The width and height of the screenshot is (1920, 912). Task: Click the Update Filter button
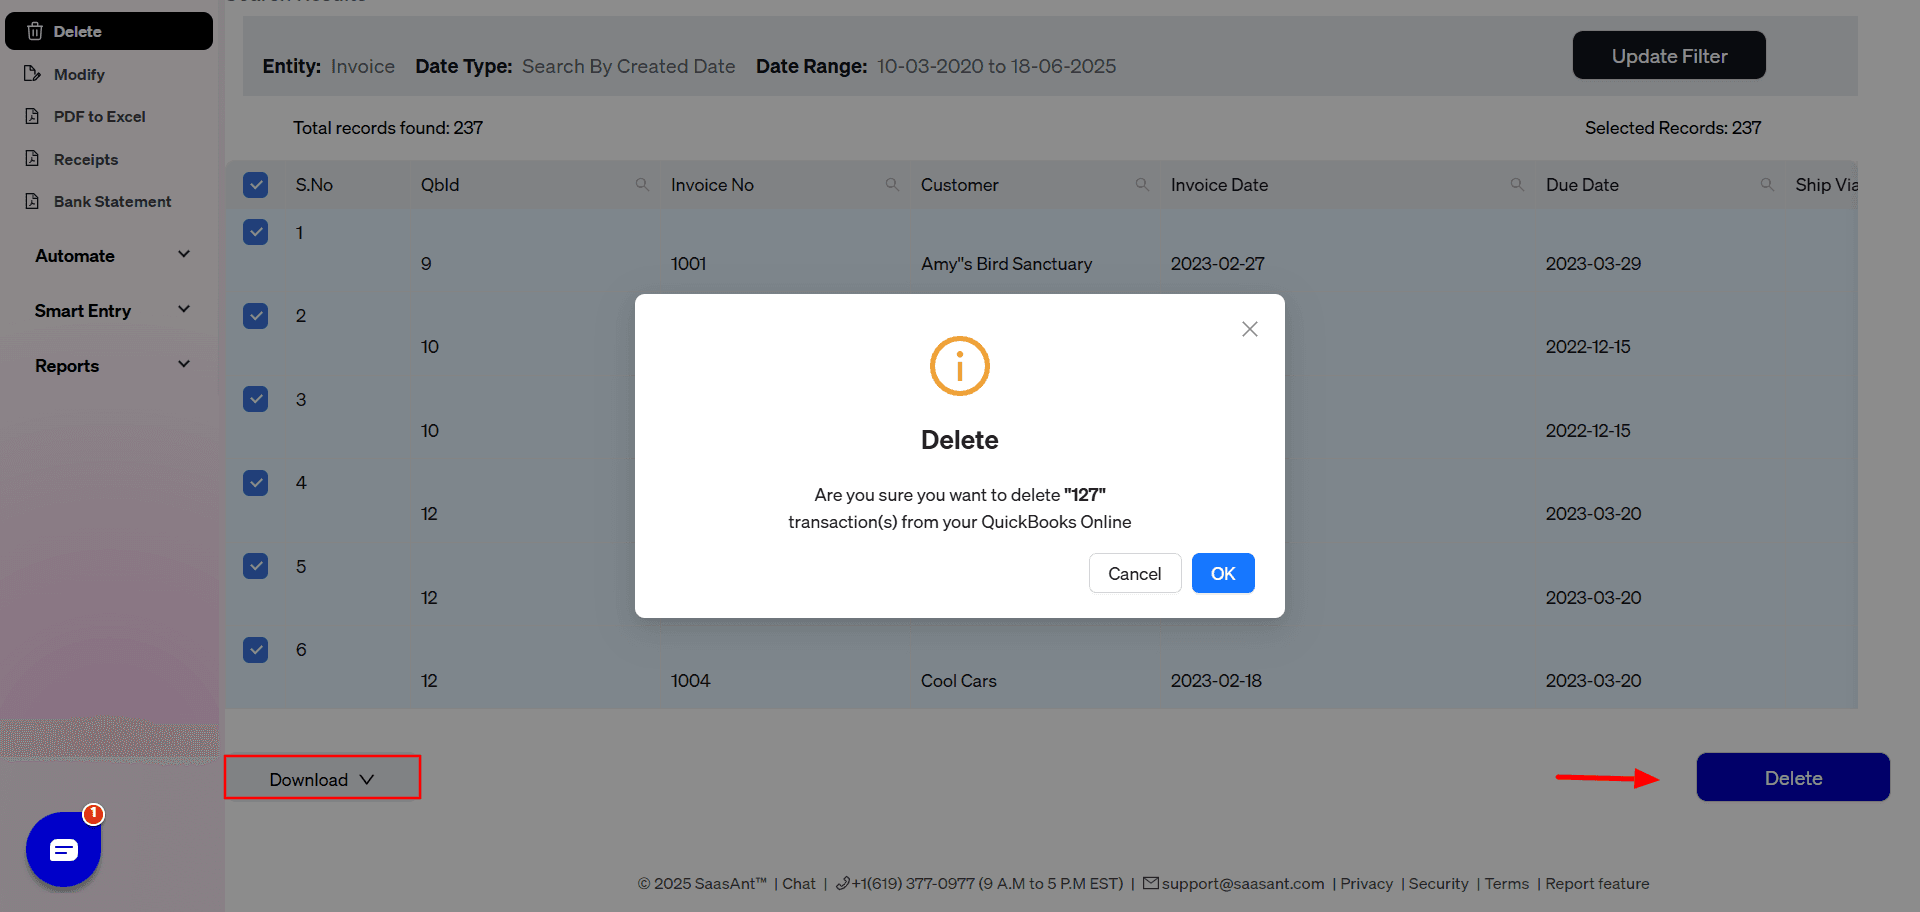point(1669,55)
